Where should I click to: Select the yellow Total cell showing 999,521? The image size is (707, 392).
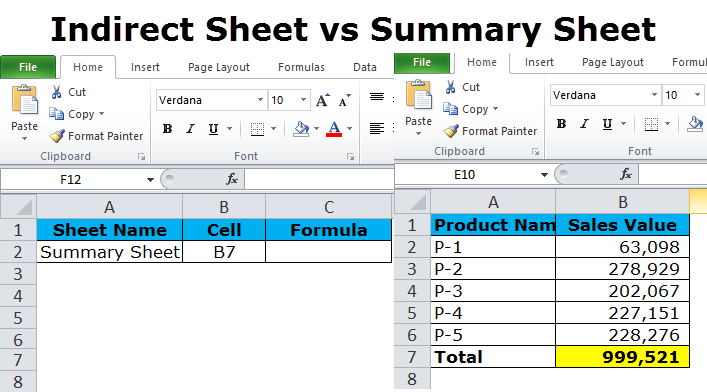[623, 357]
